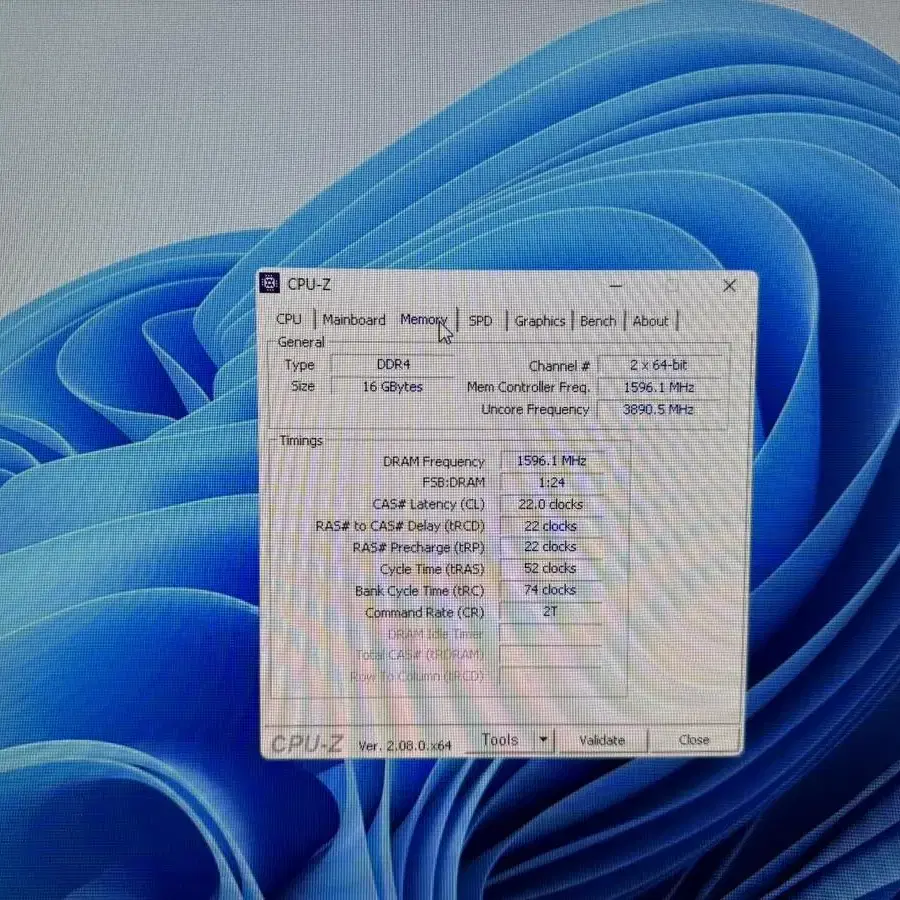Select the Cycle Time value 52 clocks

point(551,568)
